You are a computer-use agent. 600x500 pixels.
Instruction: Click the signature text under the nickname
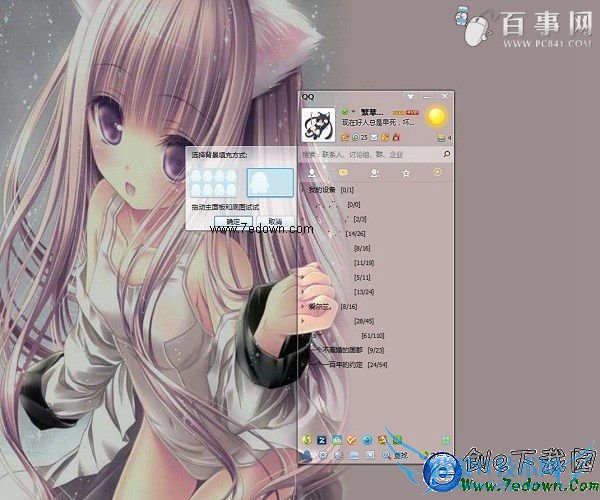[x=378, y=123]
